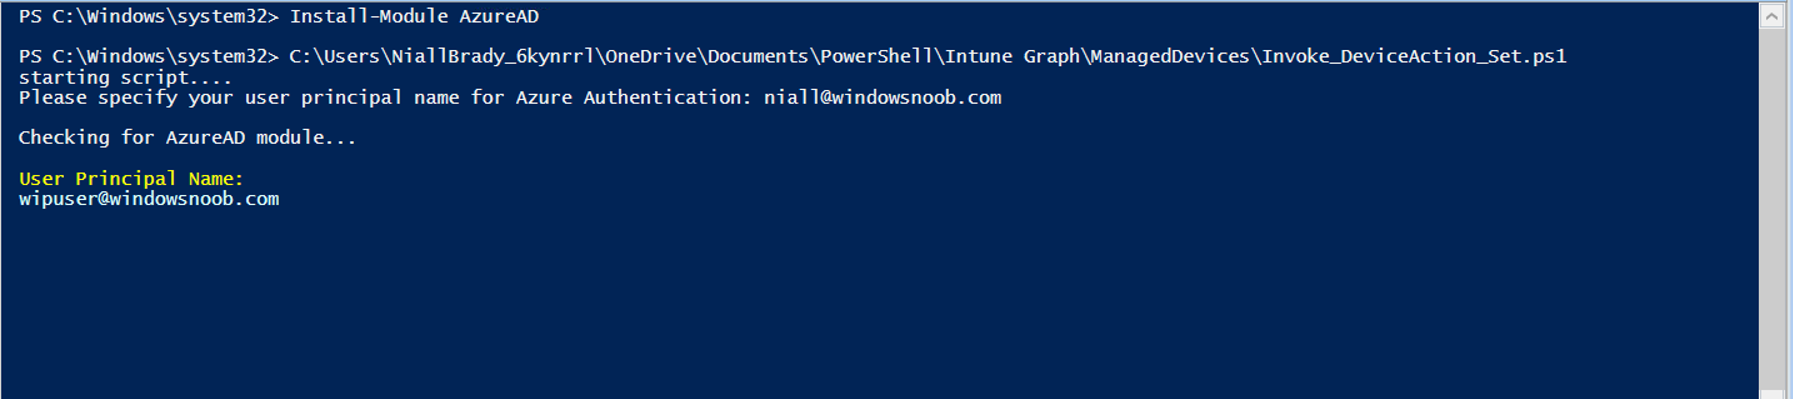Click the vertical scrollbar track in the console
1793x399 pixels.
1771,208
